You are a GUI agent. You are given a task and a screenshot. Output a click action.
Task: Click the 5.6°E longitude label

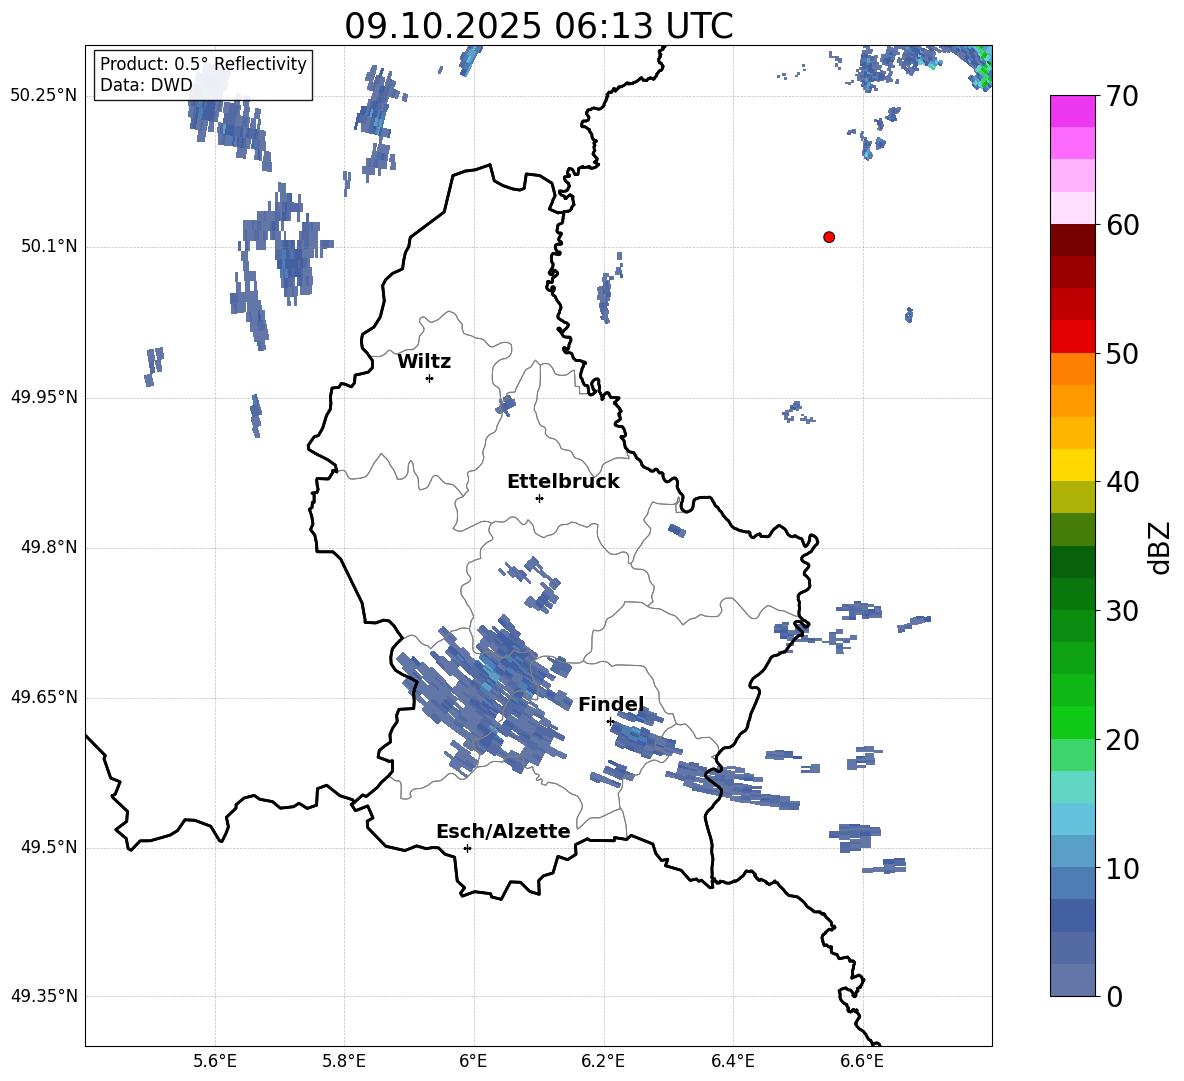pyautogui.click(x=214, y=1062)
